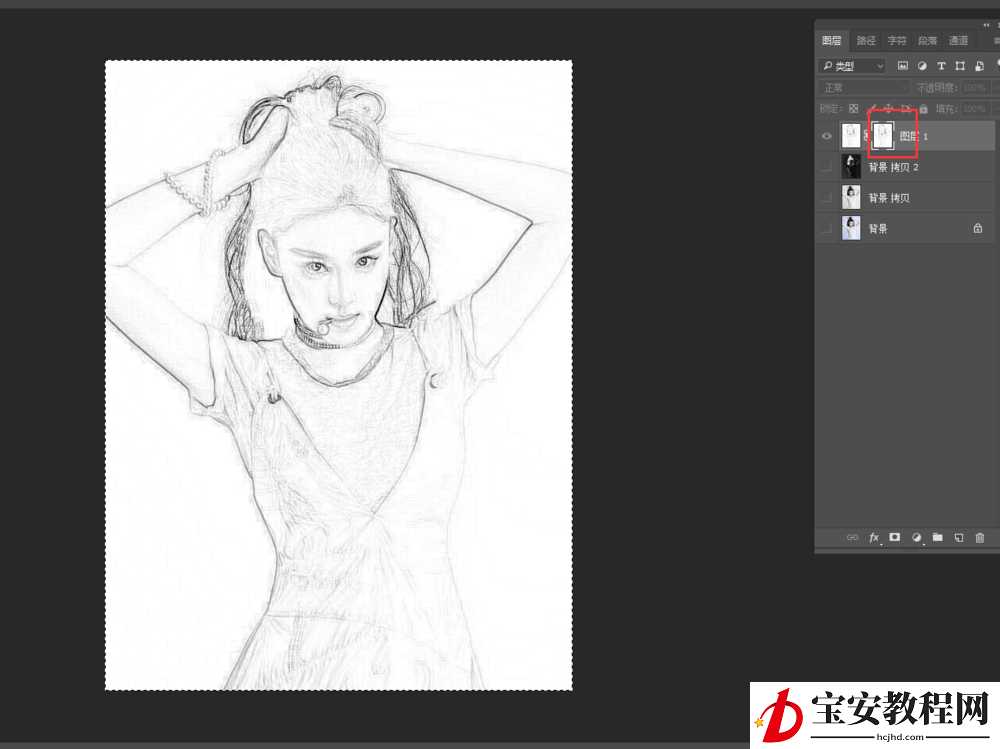1000x749 pixels.
Task: Lock all attributes padlock icon
Action: coord(923,108)
